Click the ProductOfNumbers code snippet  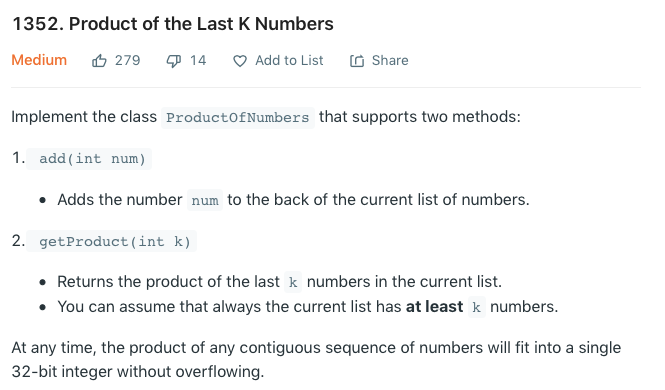click(x=238, y=117)
